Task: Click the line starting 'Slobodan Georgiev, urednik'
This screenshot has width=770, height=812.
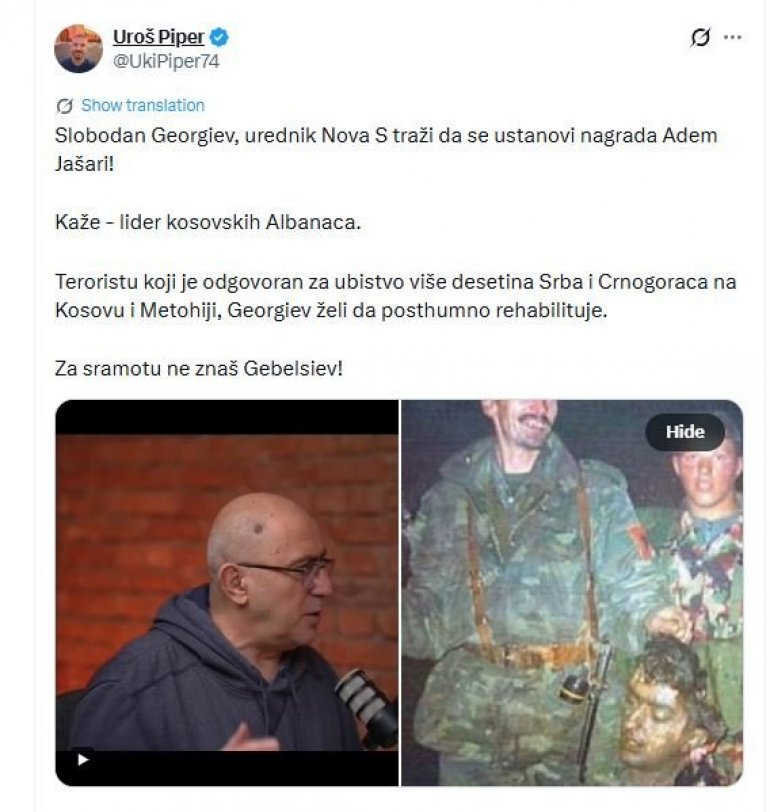Action: pyautogui.click(x=386, y=136)
